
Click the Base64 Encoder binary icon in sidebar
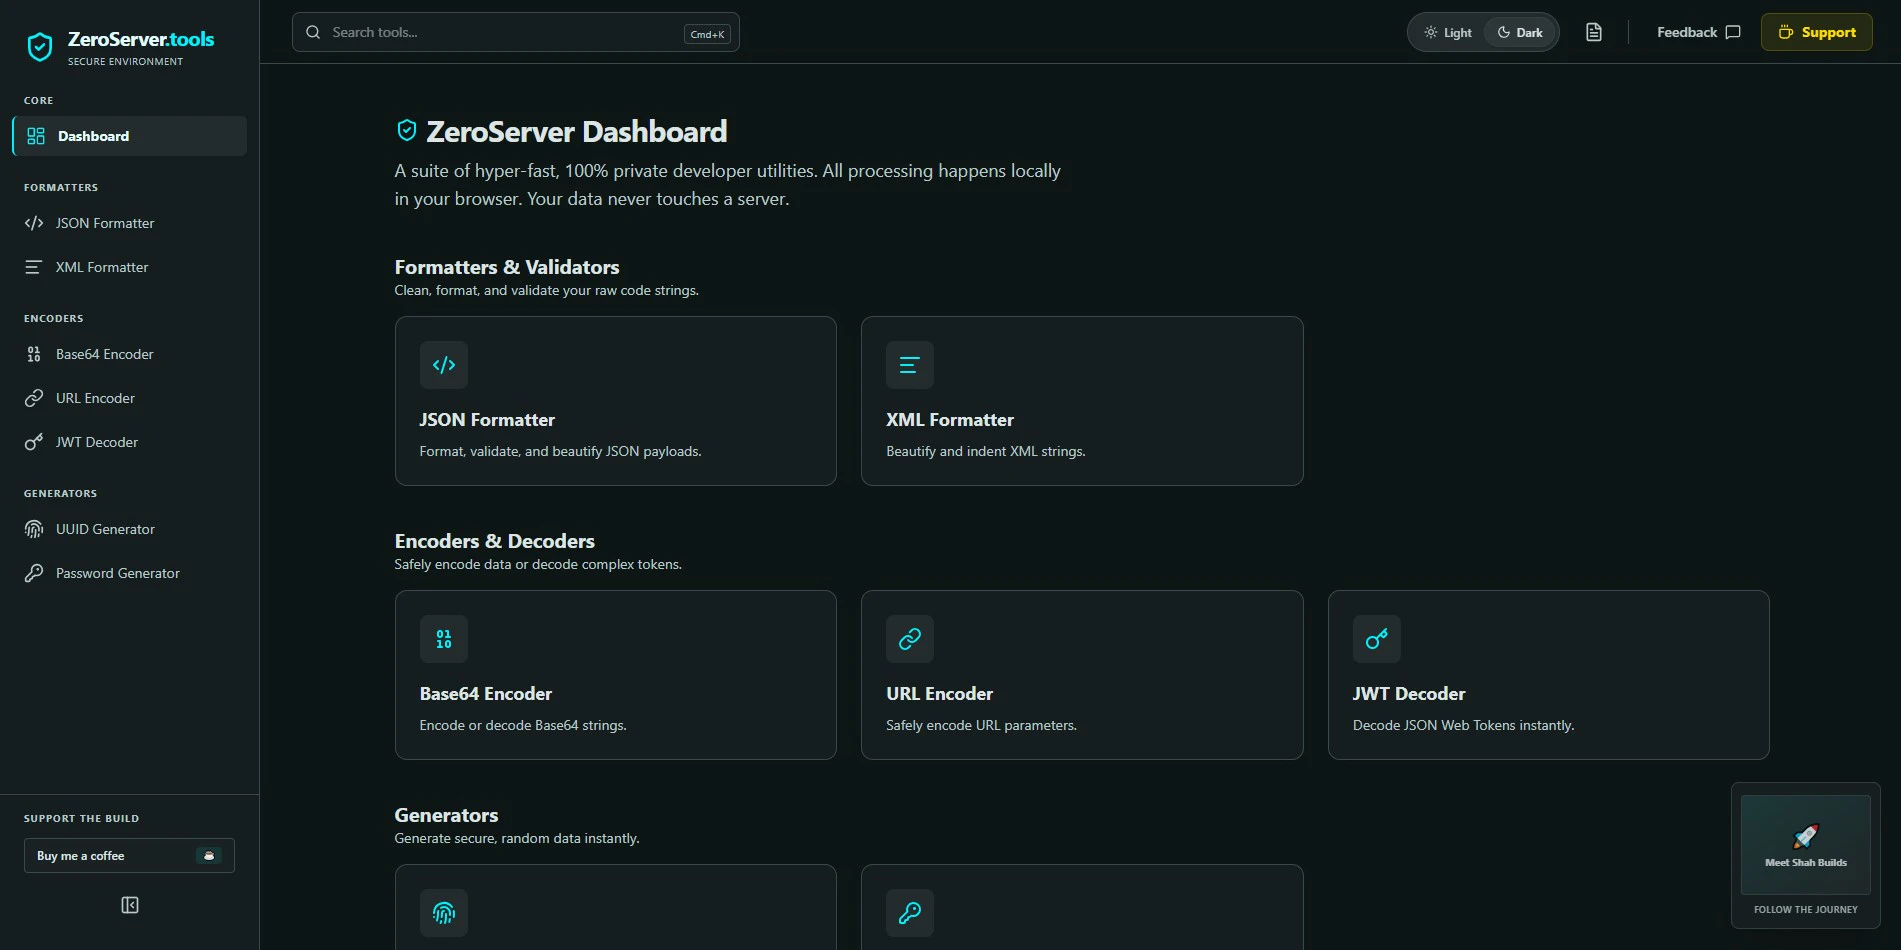pyautogui.click(x=34, y=354)
